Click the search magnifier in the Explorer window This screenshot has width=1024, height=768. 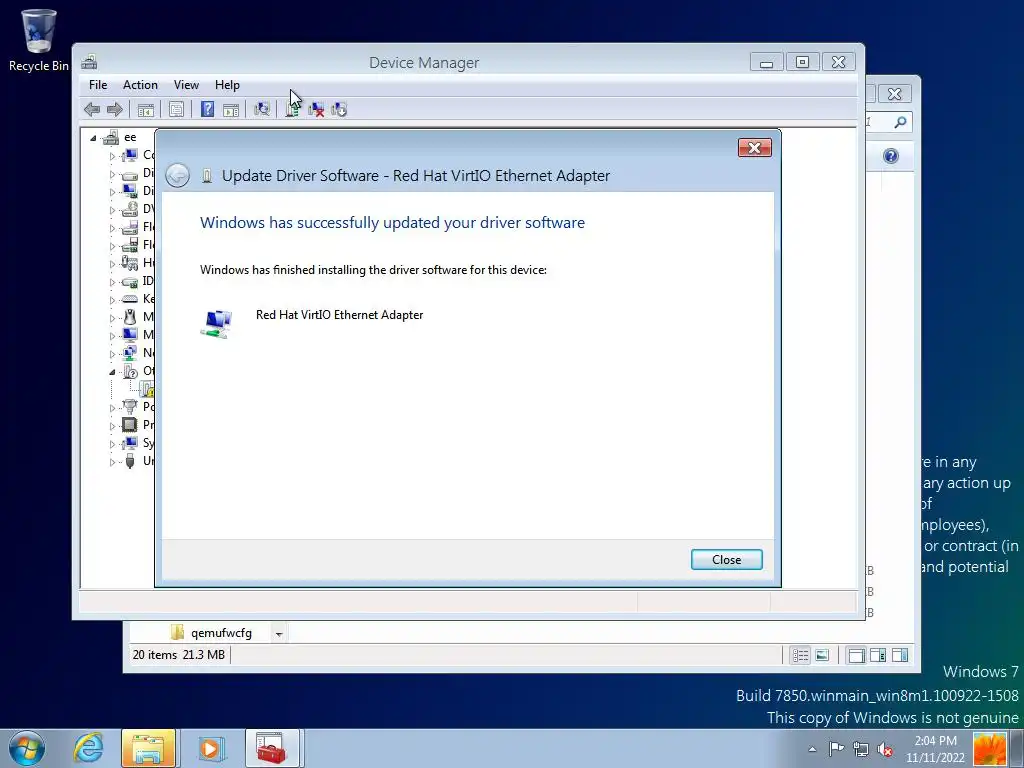(900, 122)
